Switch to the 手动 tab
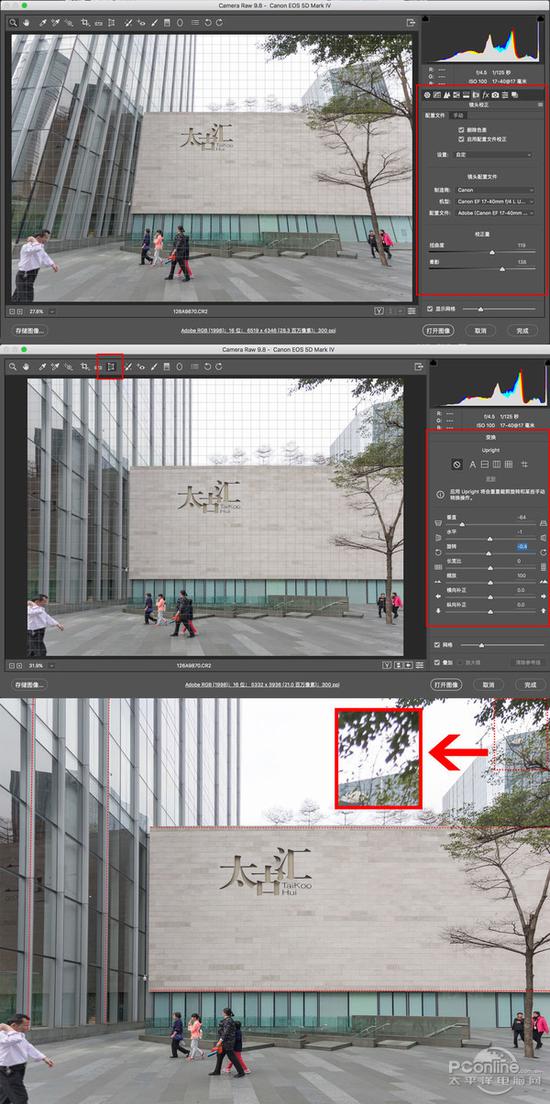This screenshot has width=550, height=1104. (x=458, y=115)
